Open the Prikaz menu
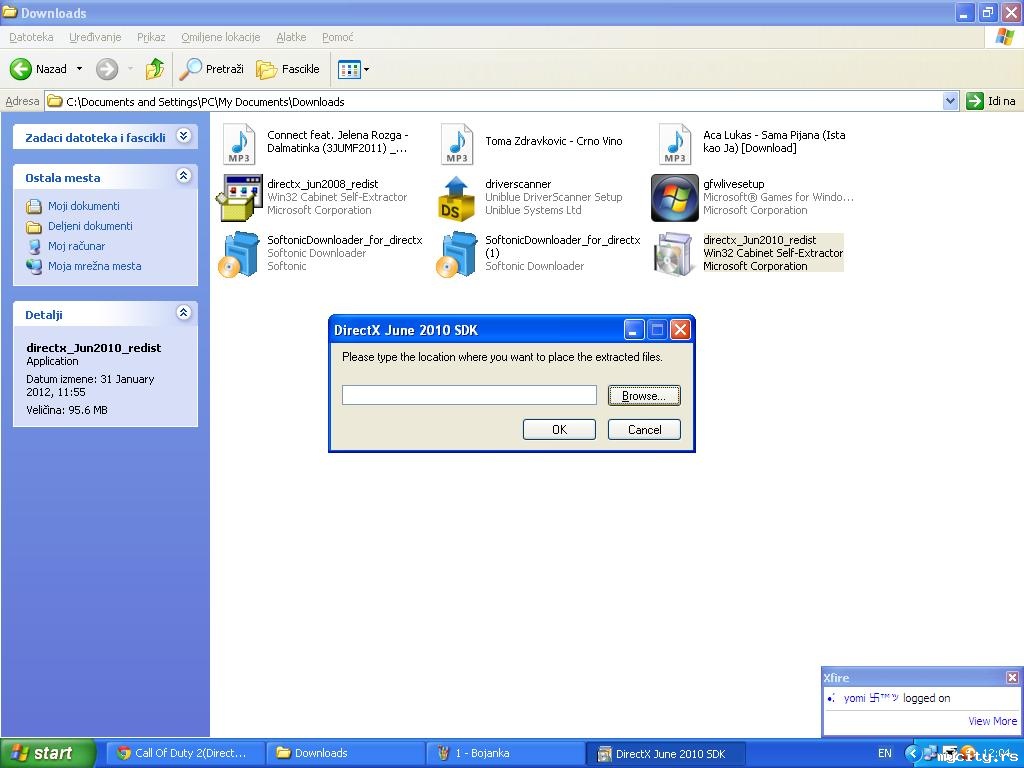1024x768 pixels. pos(151,37)
